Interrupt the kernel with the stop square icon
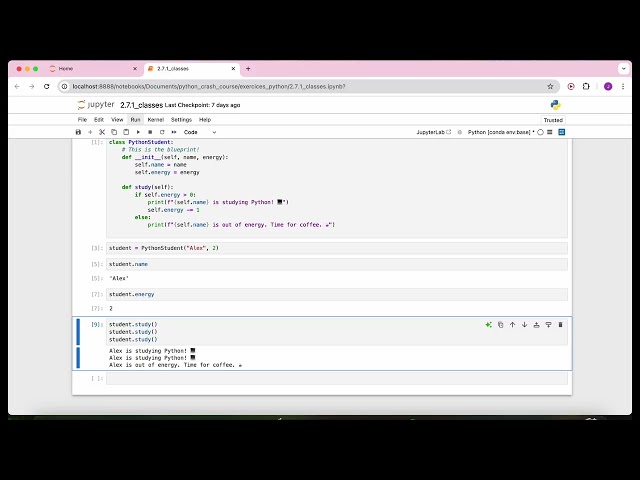 [x=150, y=132]
